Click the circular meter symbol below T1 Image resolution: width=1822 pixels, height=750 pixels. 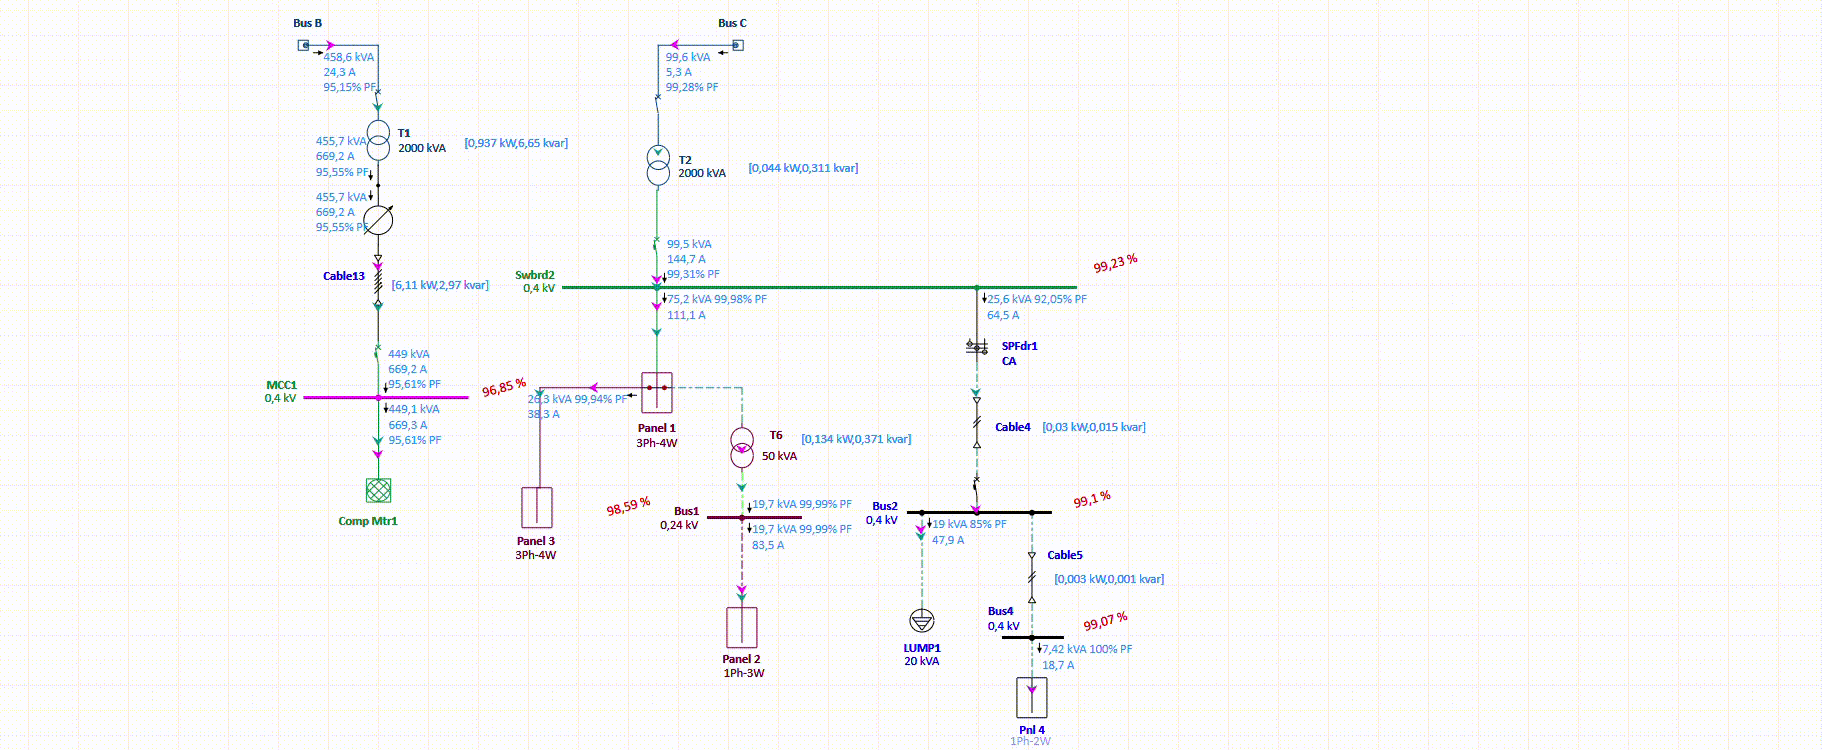pos(378,220)
